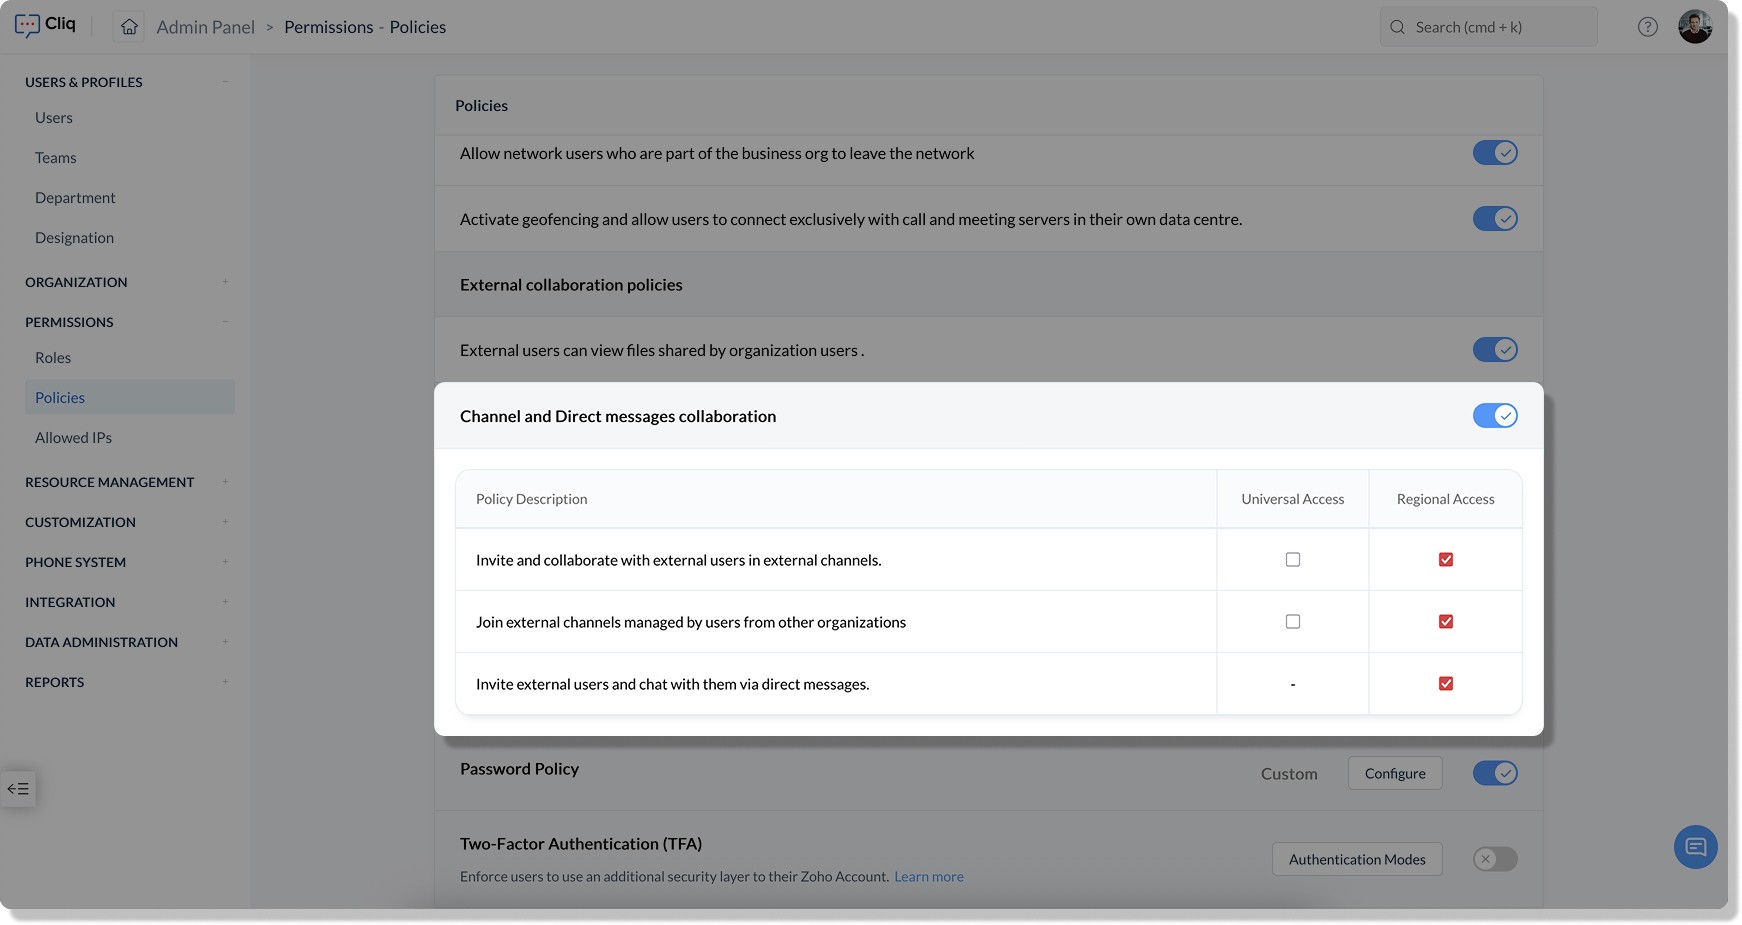Open the Learn more link
Image resolution: width=1742 pixels, height=925 pixels.
[x=928, y=877]
